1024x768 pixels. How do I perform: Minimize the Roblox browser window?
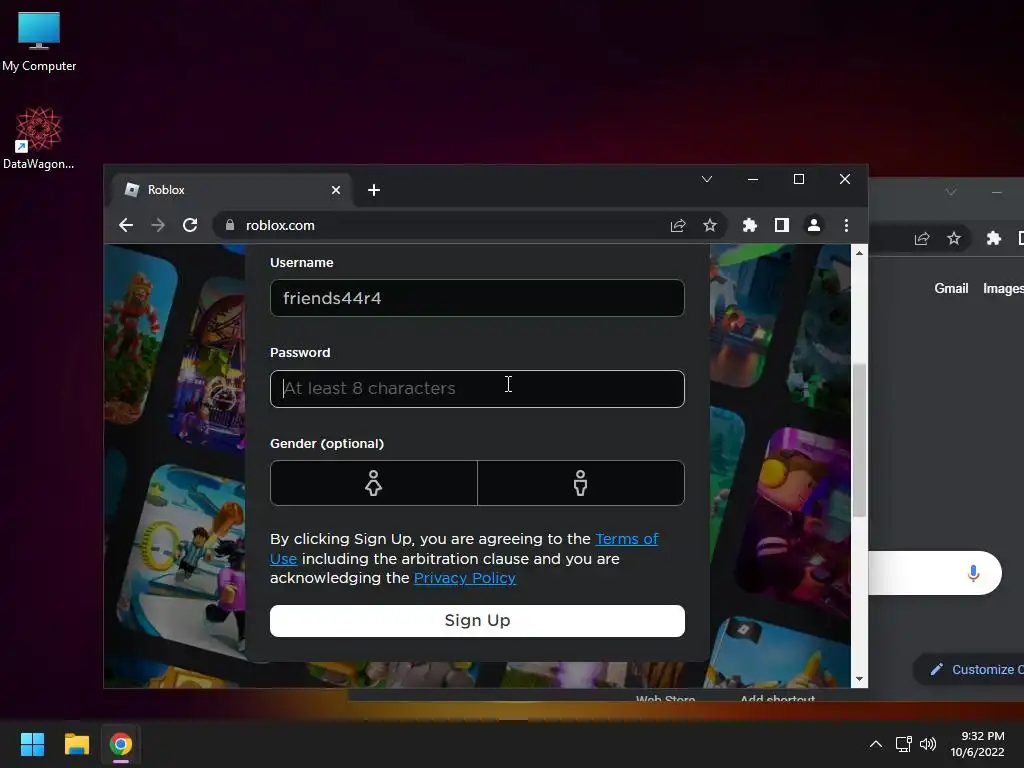click(x=753, y=179)
